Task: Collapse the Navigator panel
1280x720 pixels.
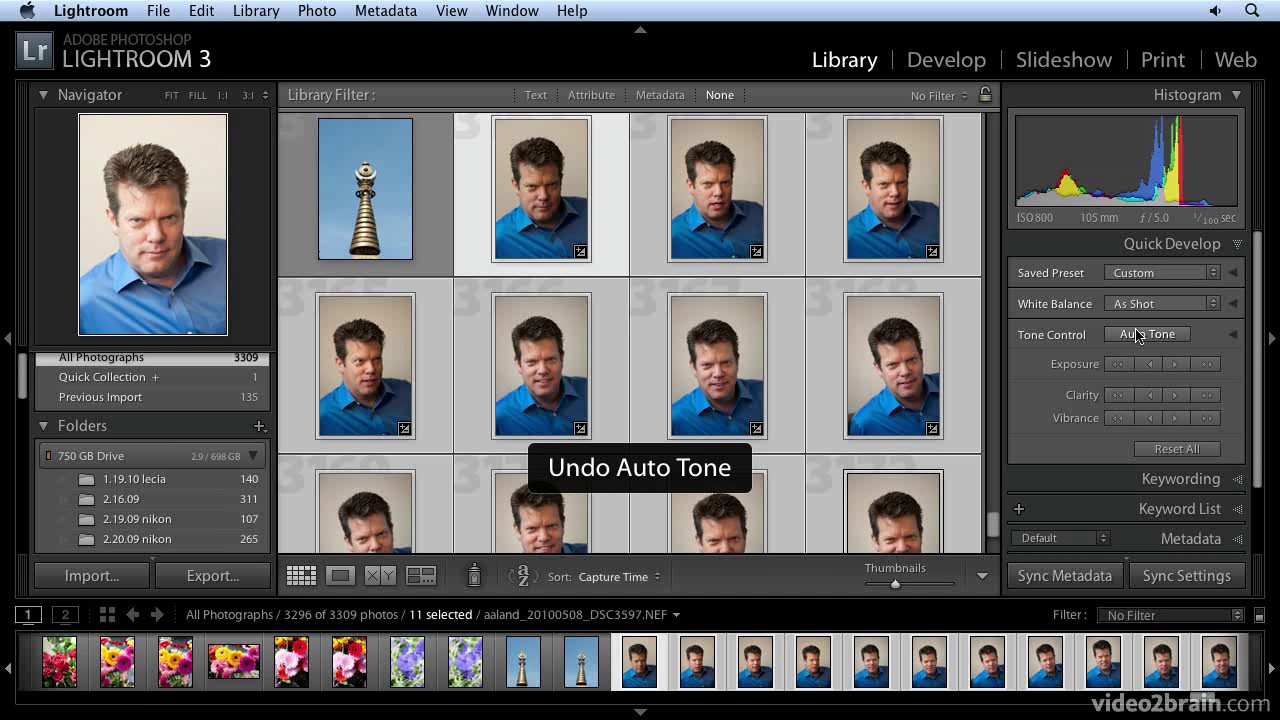Action: pos(43,95)
